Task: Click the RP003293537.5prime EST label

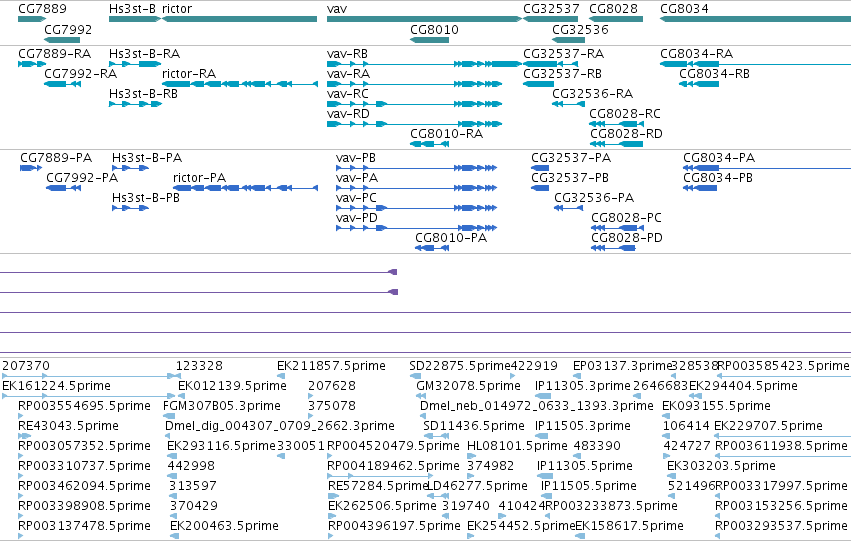Action: click(782, 526)
